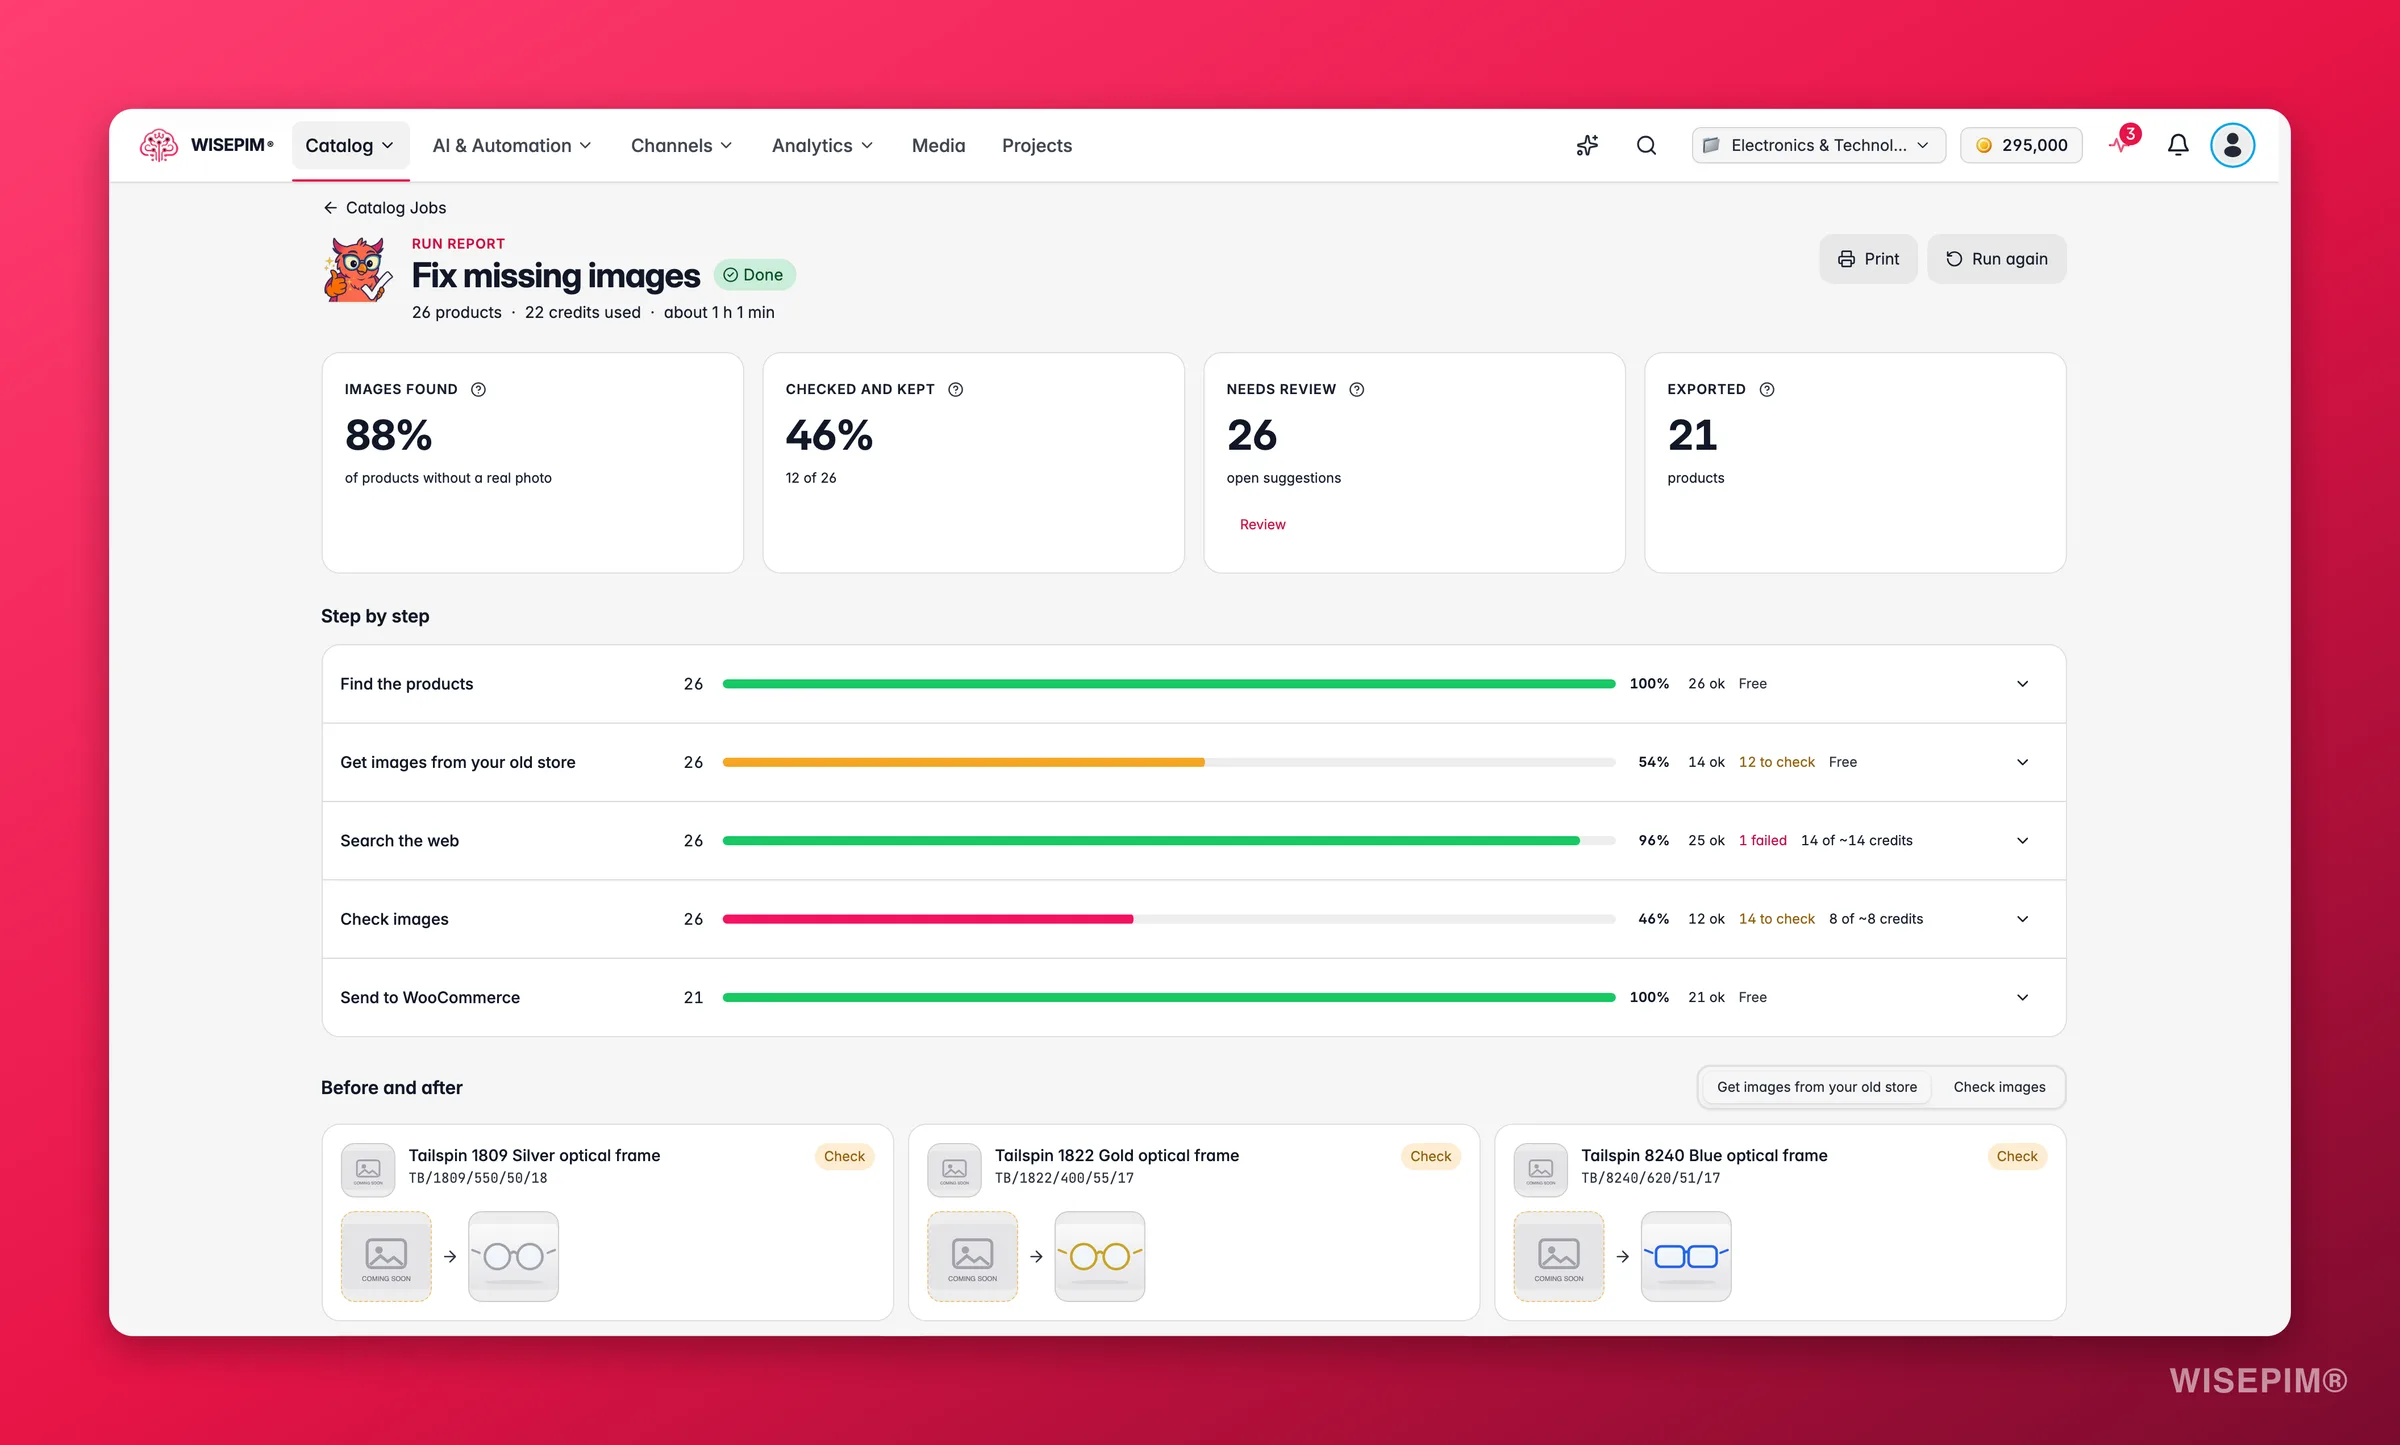Image resolution: width=2400 pixels, height=1445 pixels.
Task: Click the Send to WooCommerce progress bar
Action: (1168, 998)
